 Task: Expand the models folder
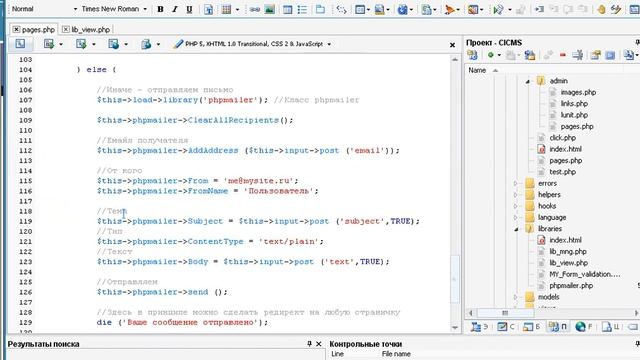pos(516,297)
